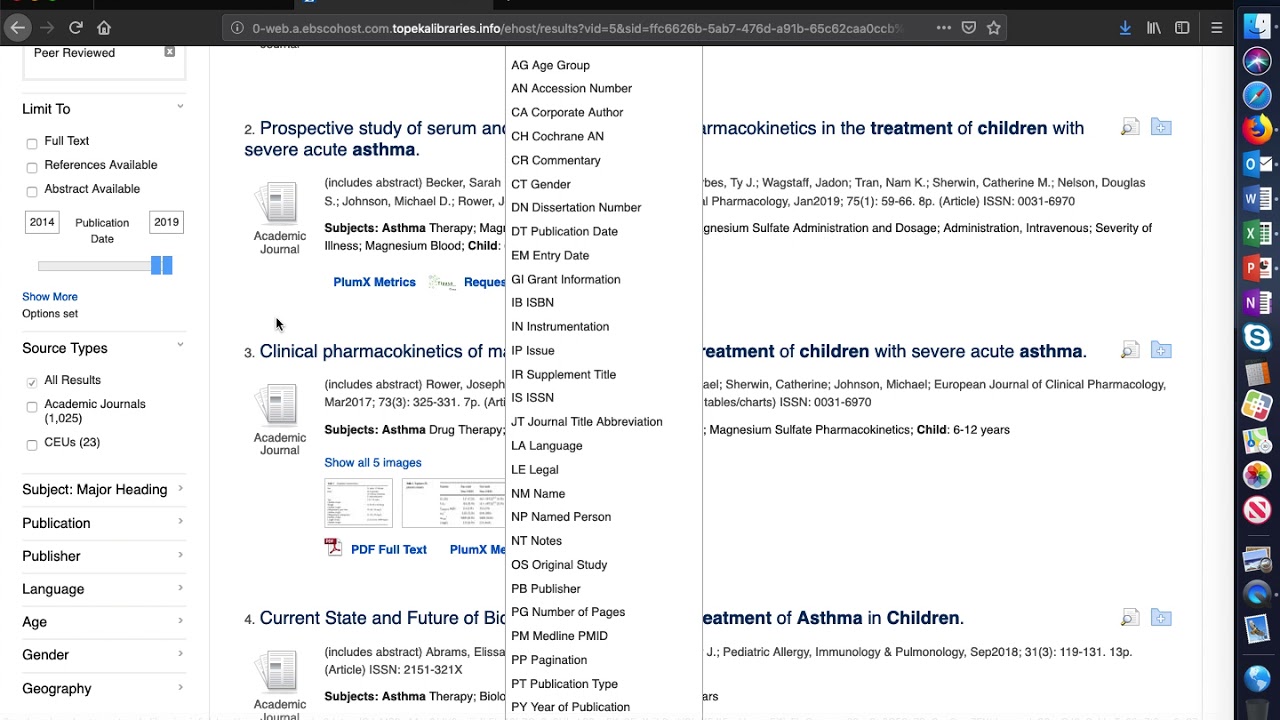Screen dimensions: 1280x720
Task: Click the browser reload icon
Action: [x=76, y=28]
